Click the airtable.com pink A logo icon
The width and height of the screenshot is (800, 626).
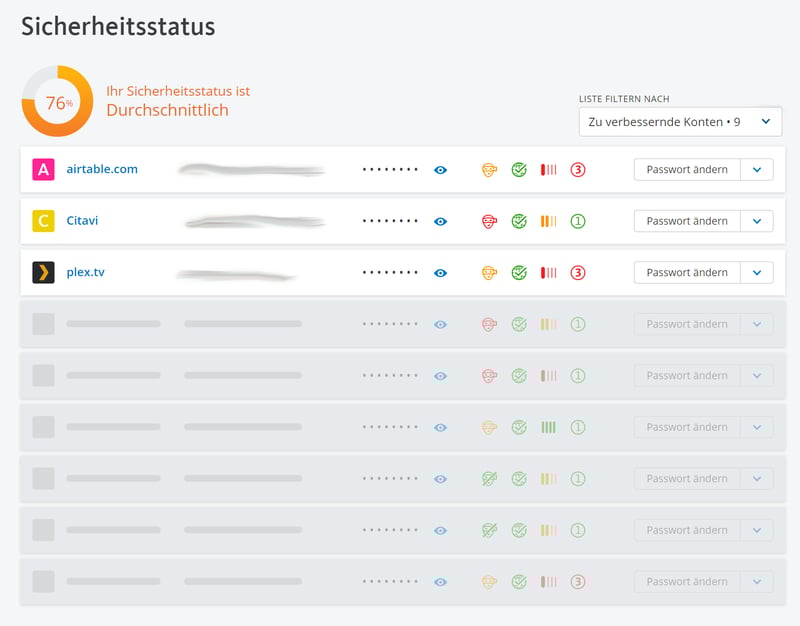pyautogui.click(x=43, y=170)
